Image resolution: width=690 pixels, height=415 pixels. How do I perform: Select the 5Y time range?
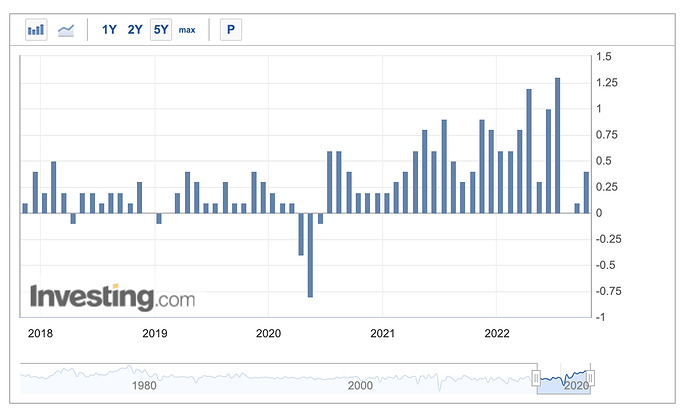coord(161,30)
